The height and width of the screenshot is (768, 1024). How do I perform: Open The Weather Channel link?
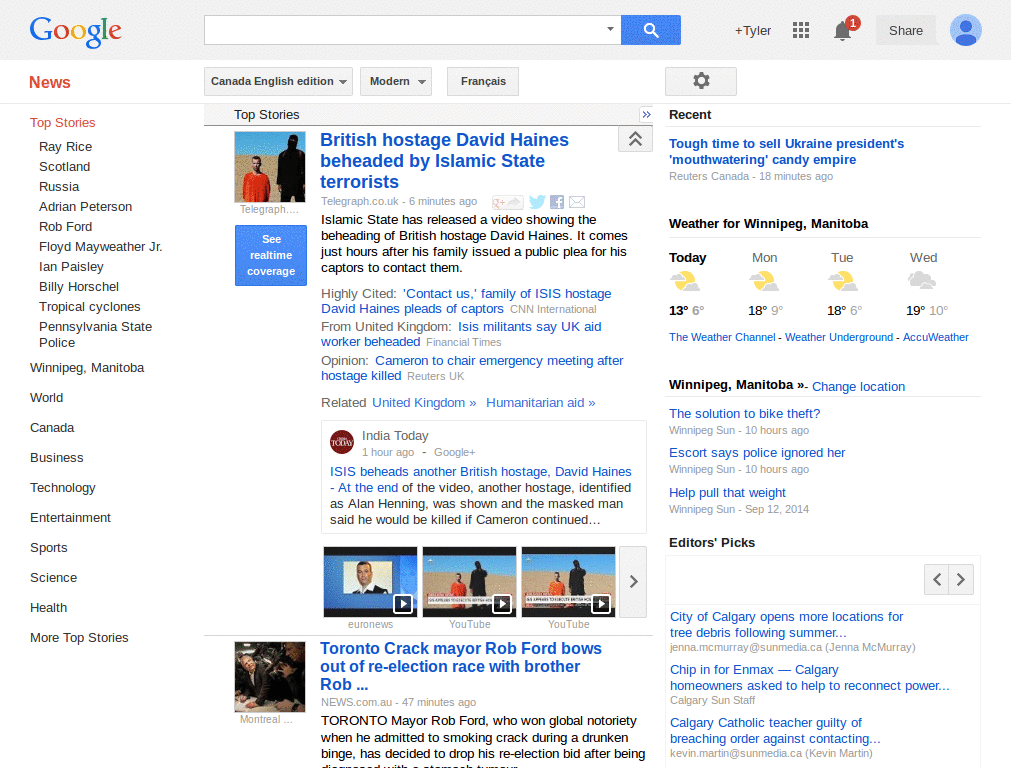[722, 337]
